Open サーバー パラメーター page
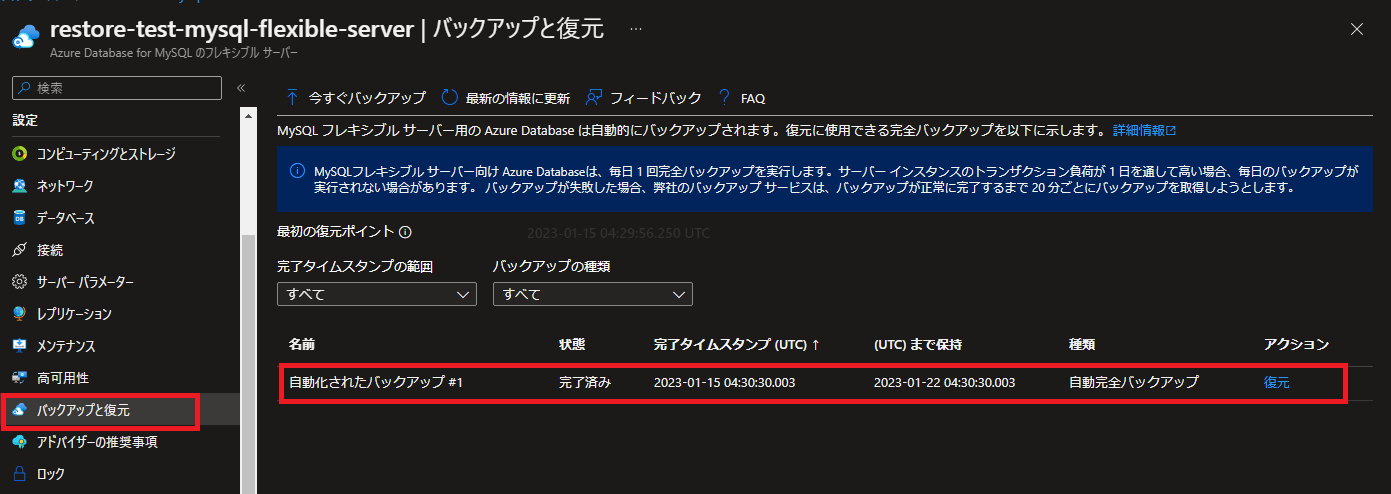This screenshot has height=494, width=1391. [x=85, y=282]
